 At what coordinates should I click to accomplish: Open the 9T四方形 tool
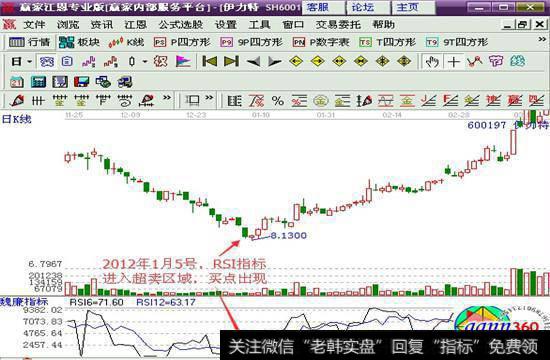(456, 42)
